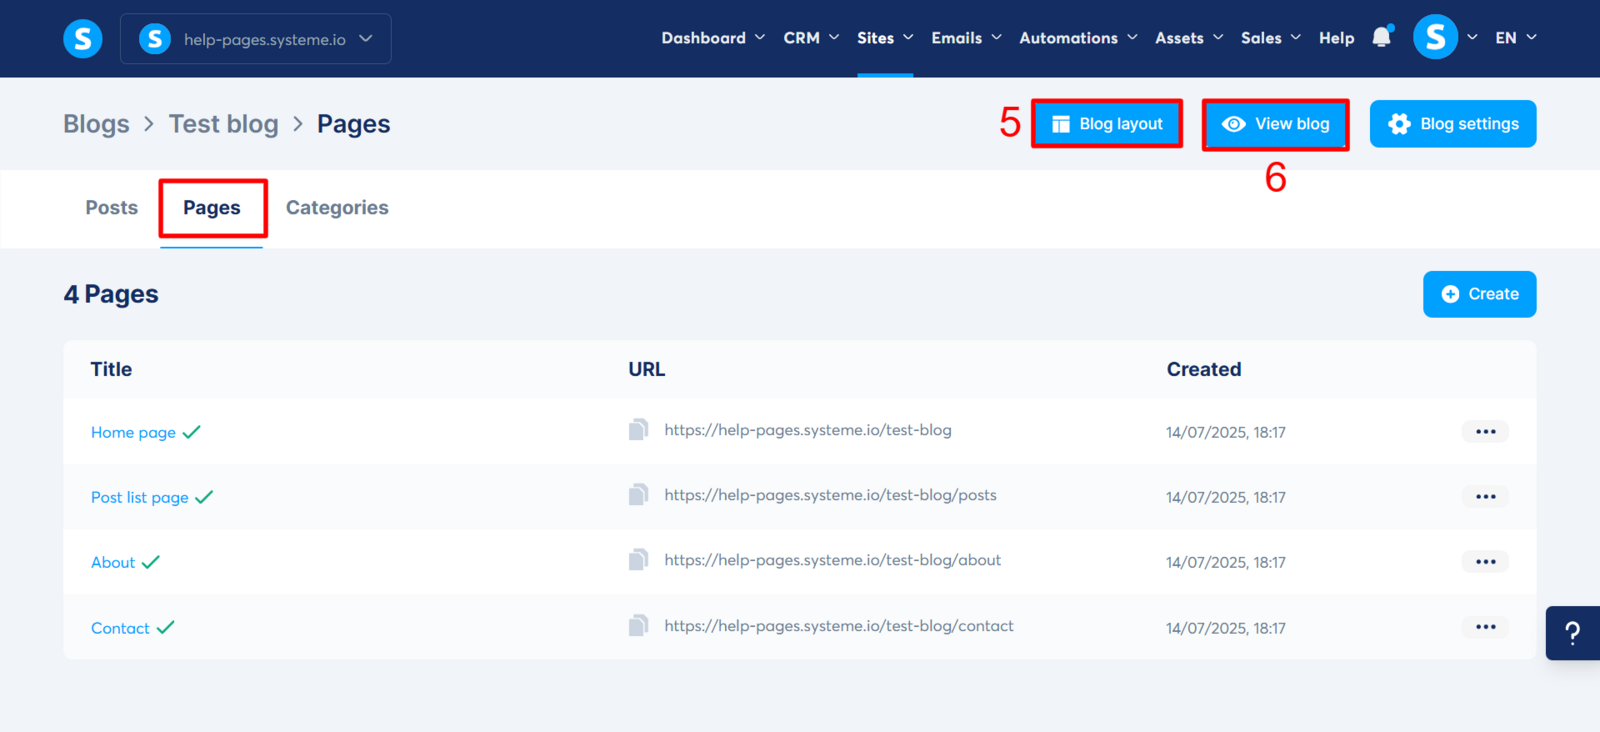Switch to the Posts tab
Viewport: 1600px width, 732px height.
point(111,207)
